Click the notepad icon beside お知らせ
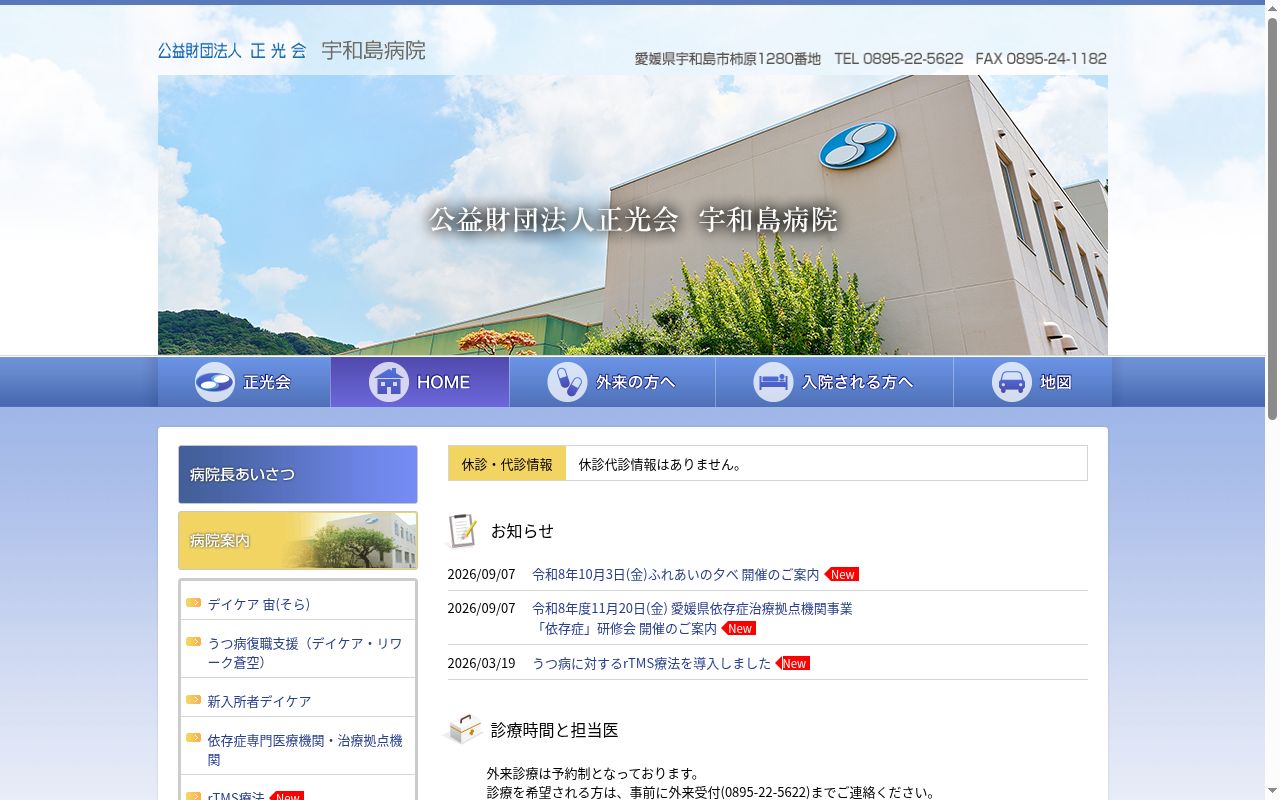 [x=462, y=530]
